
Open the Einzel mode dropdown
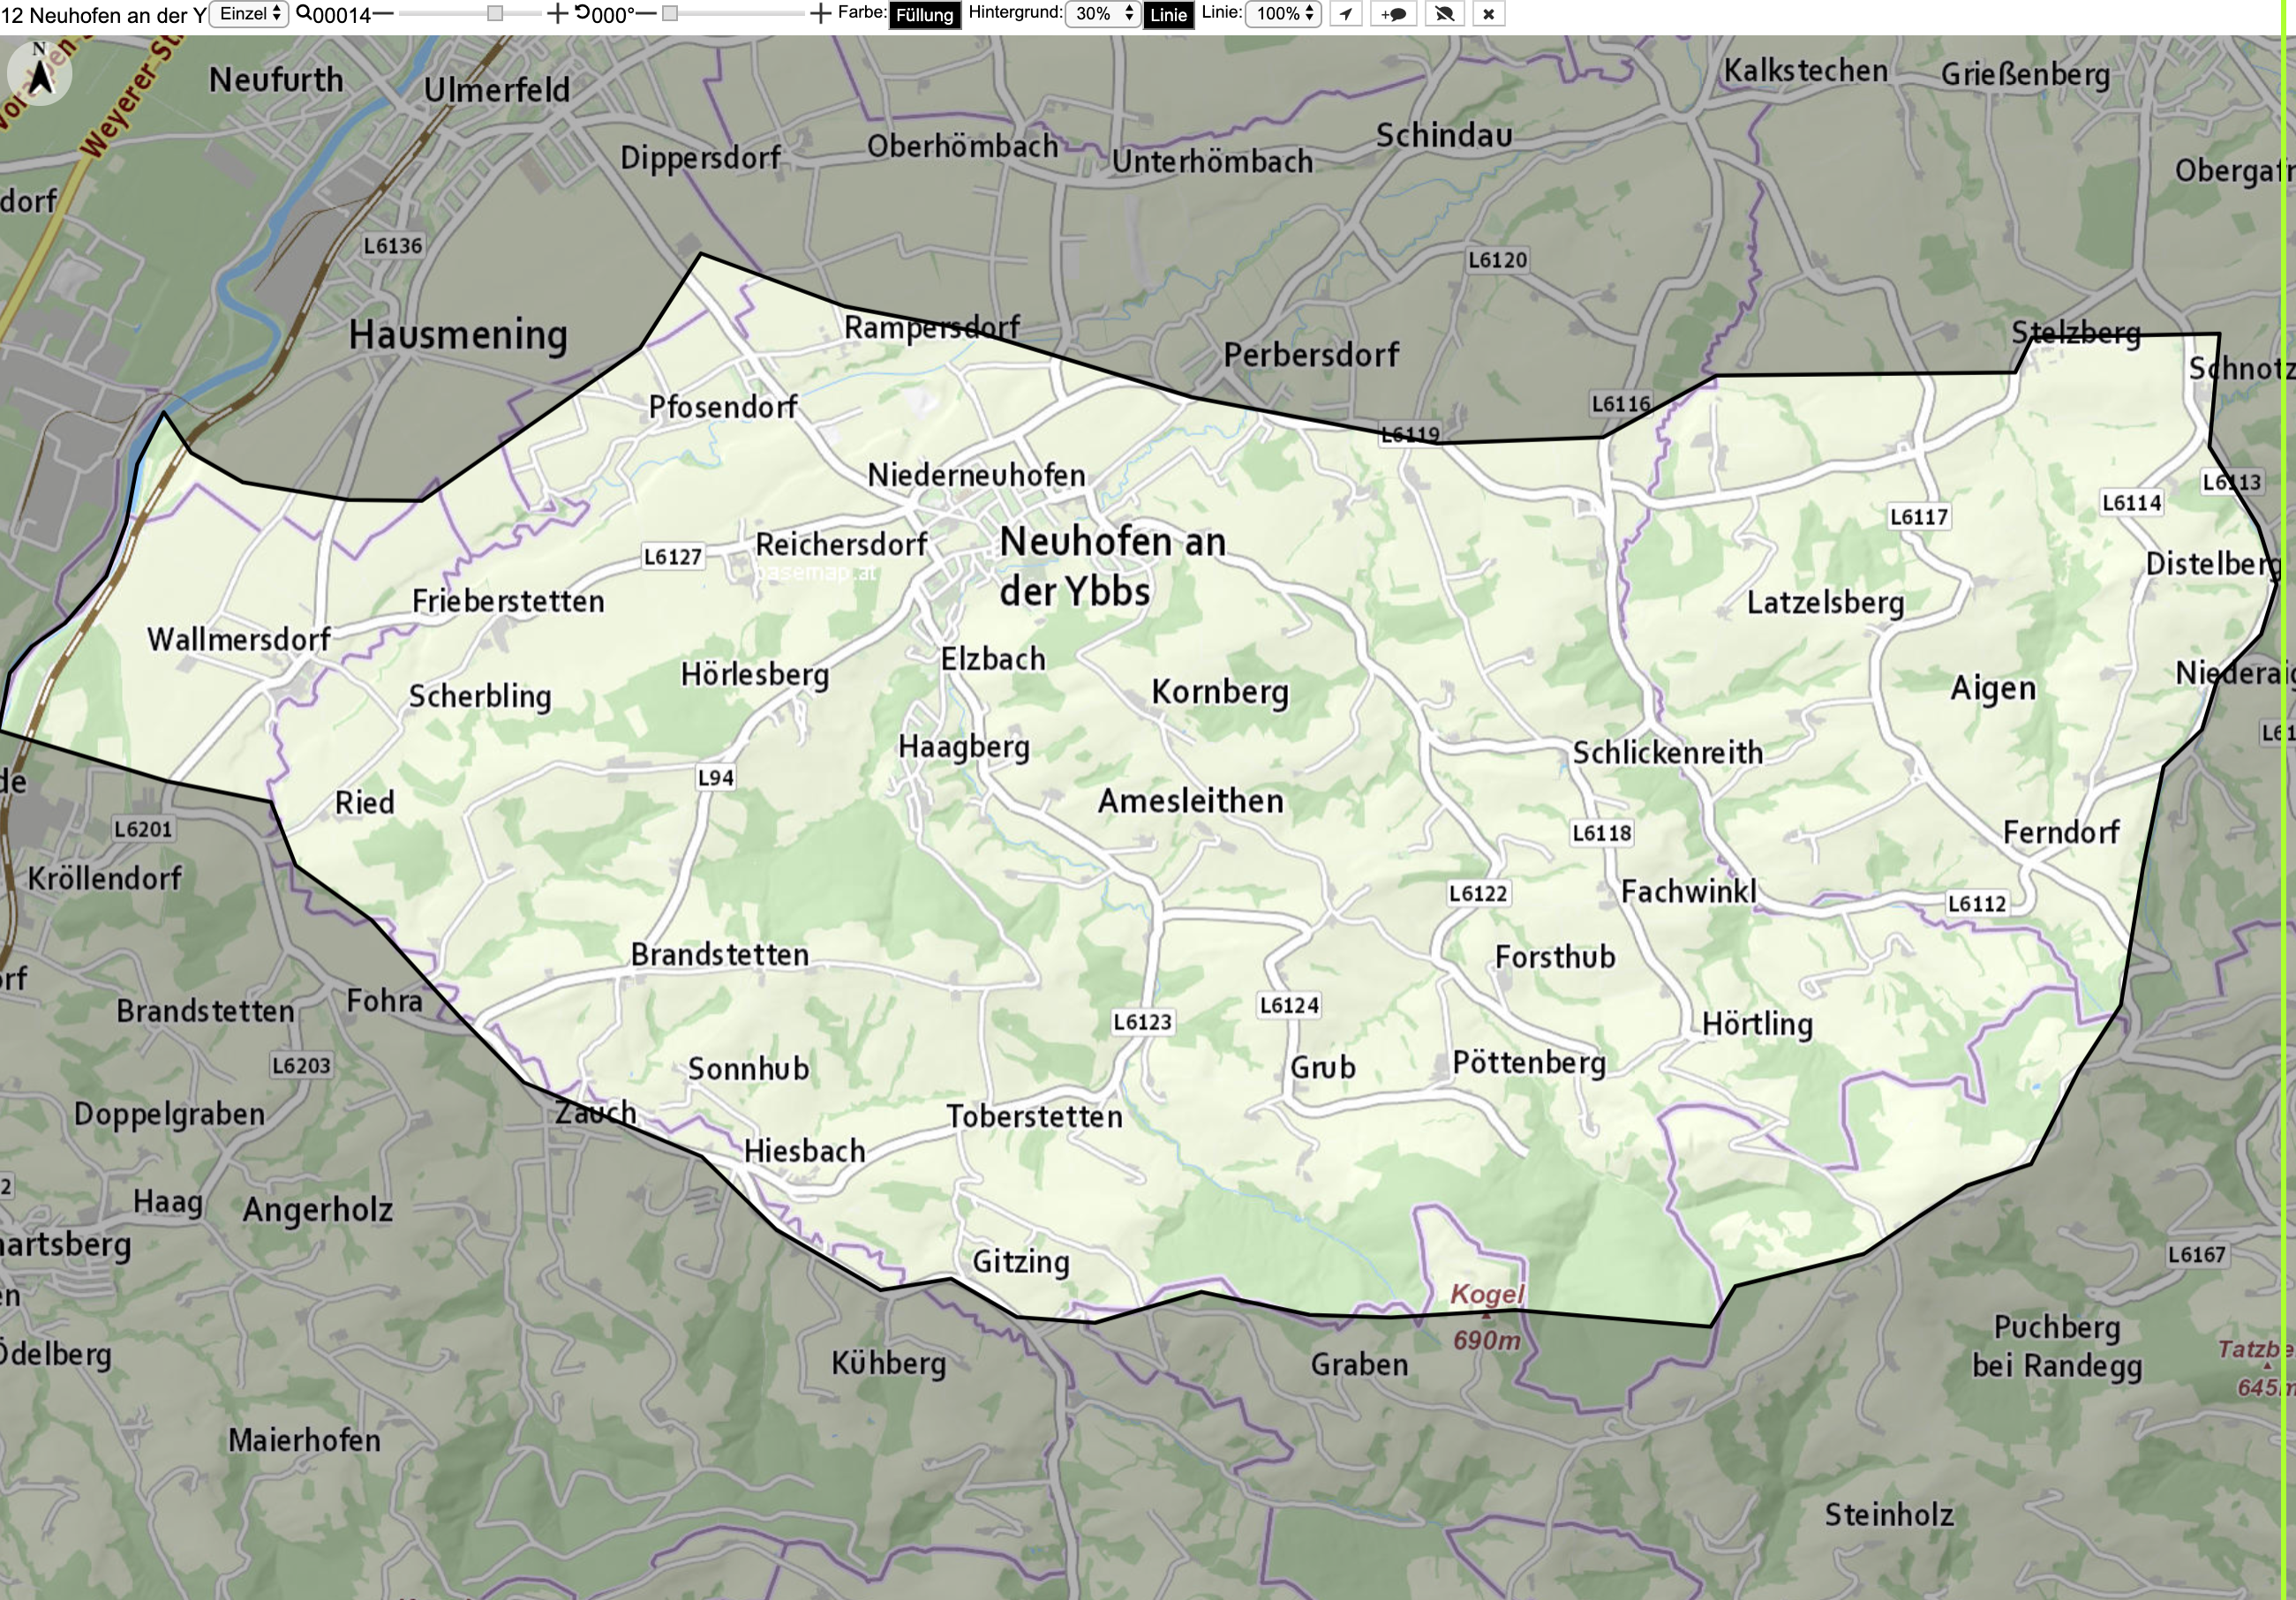[249, 14]
